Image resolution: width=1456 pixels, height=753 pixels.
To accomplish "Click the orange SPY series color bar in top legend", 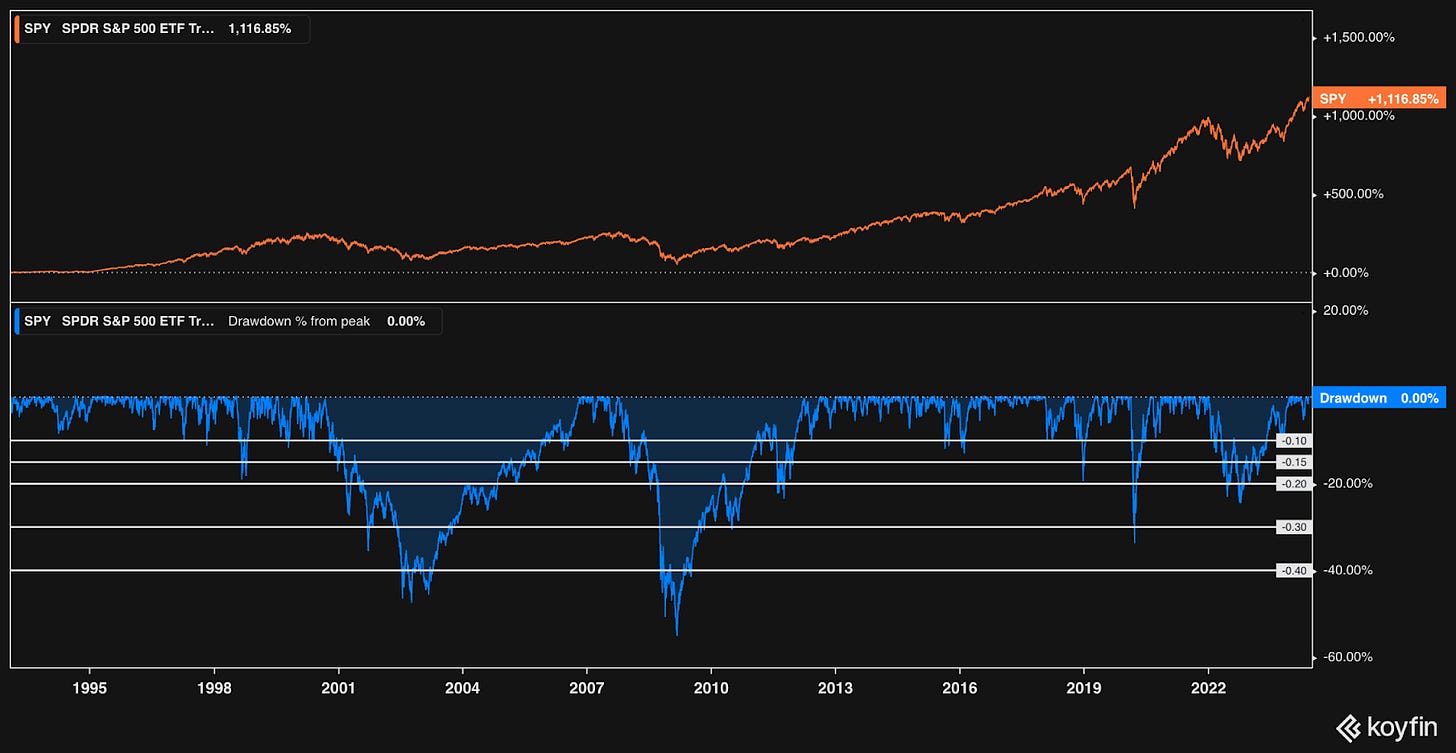I will [18, 29].
